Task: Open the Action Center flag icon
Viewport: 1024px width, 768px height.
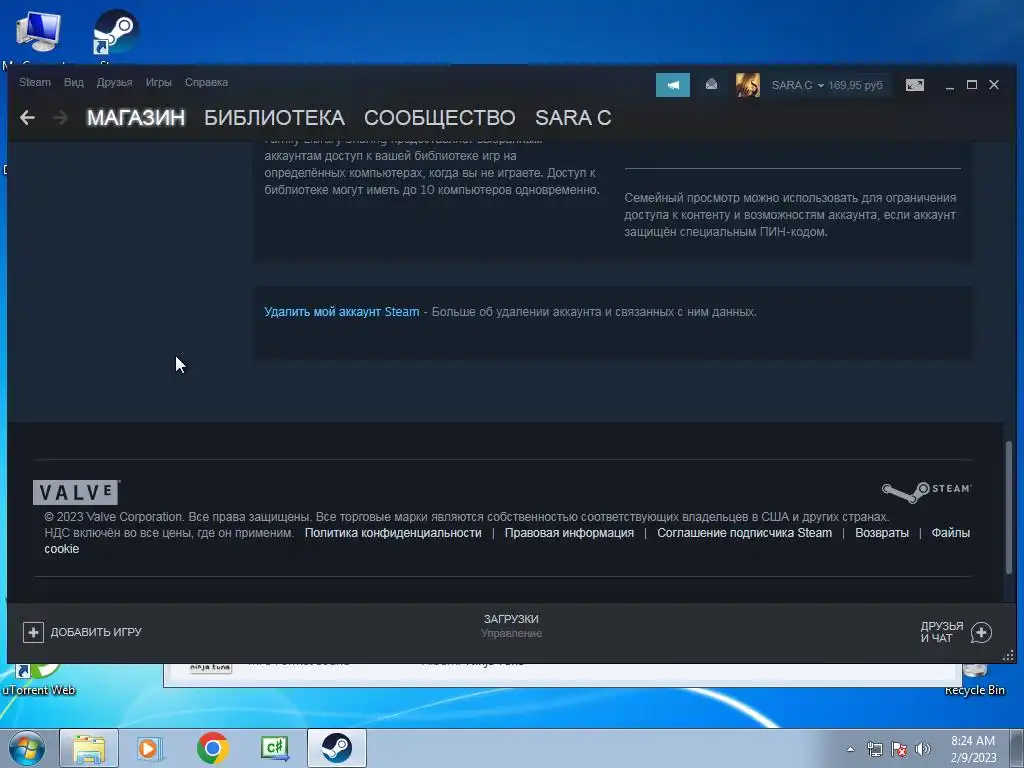Action: tap(899, 749)
